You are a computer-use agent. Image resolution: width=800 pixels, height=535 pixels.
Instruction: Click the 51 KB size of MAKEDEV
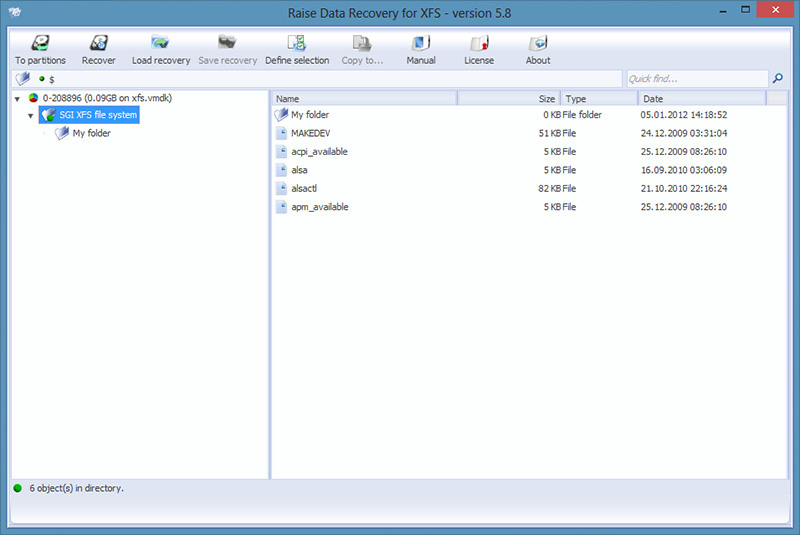click(549, 133)
